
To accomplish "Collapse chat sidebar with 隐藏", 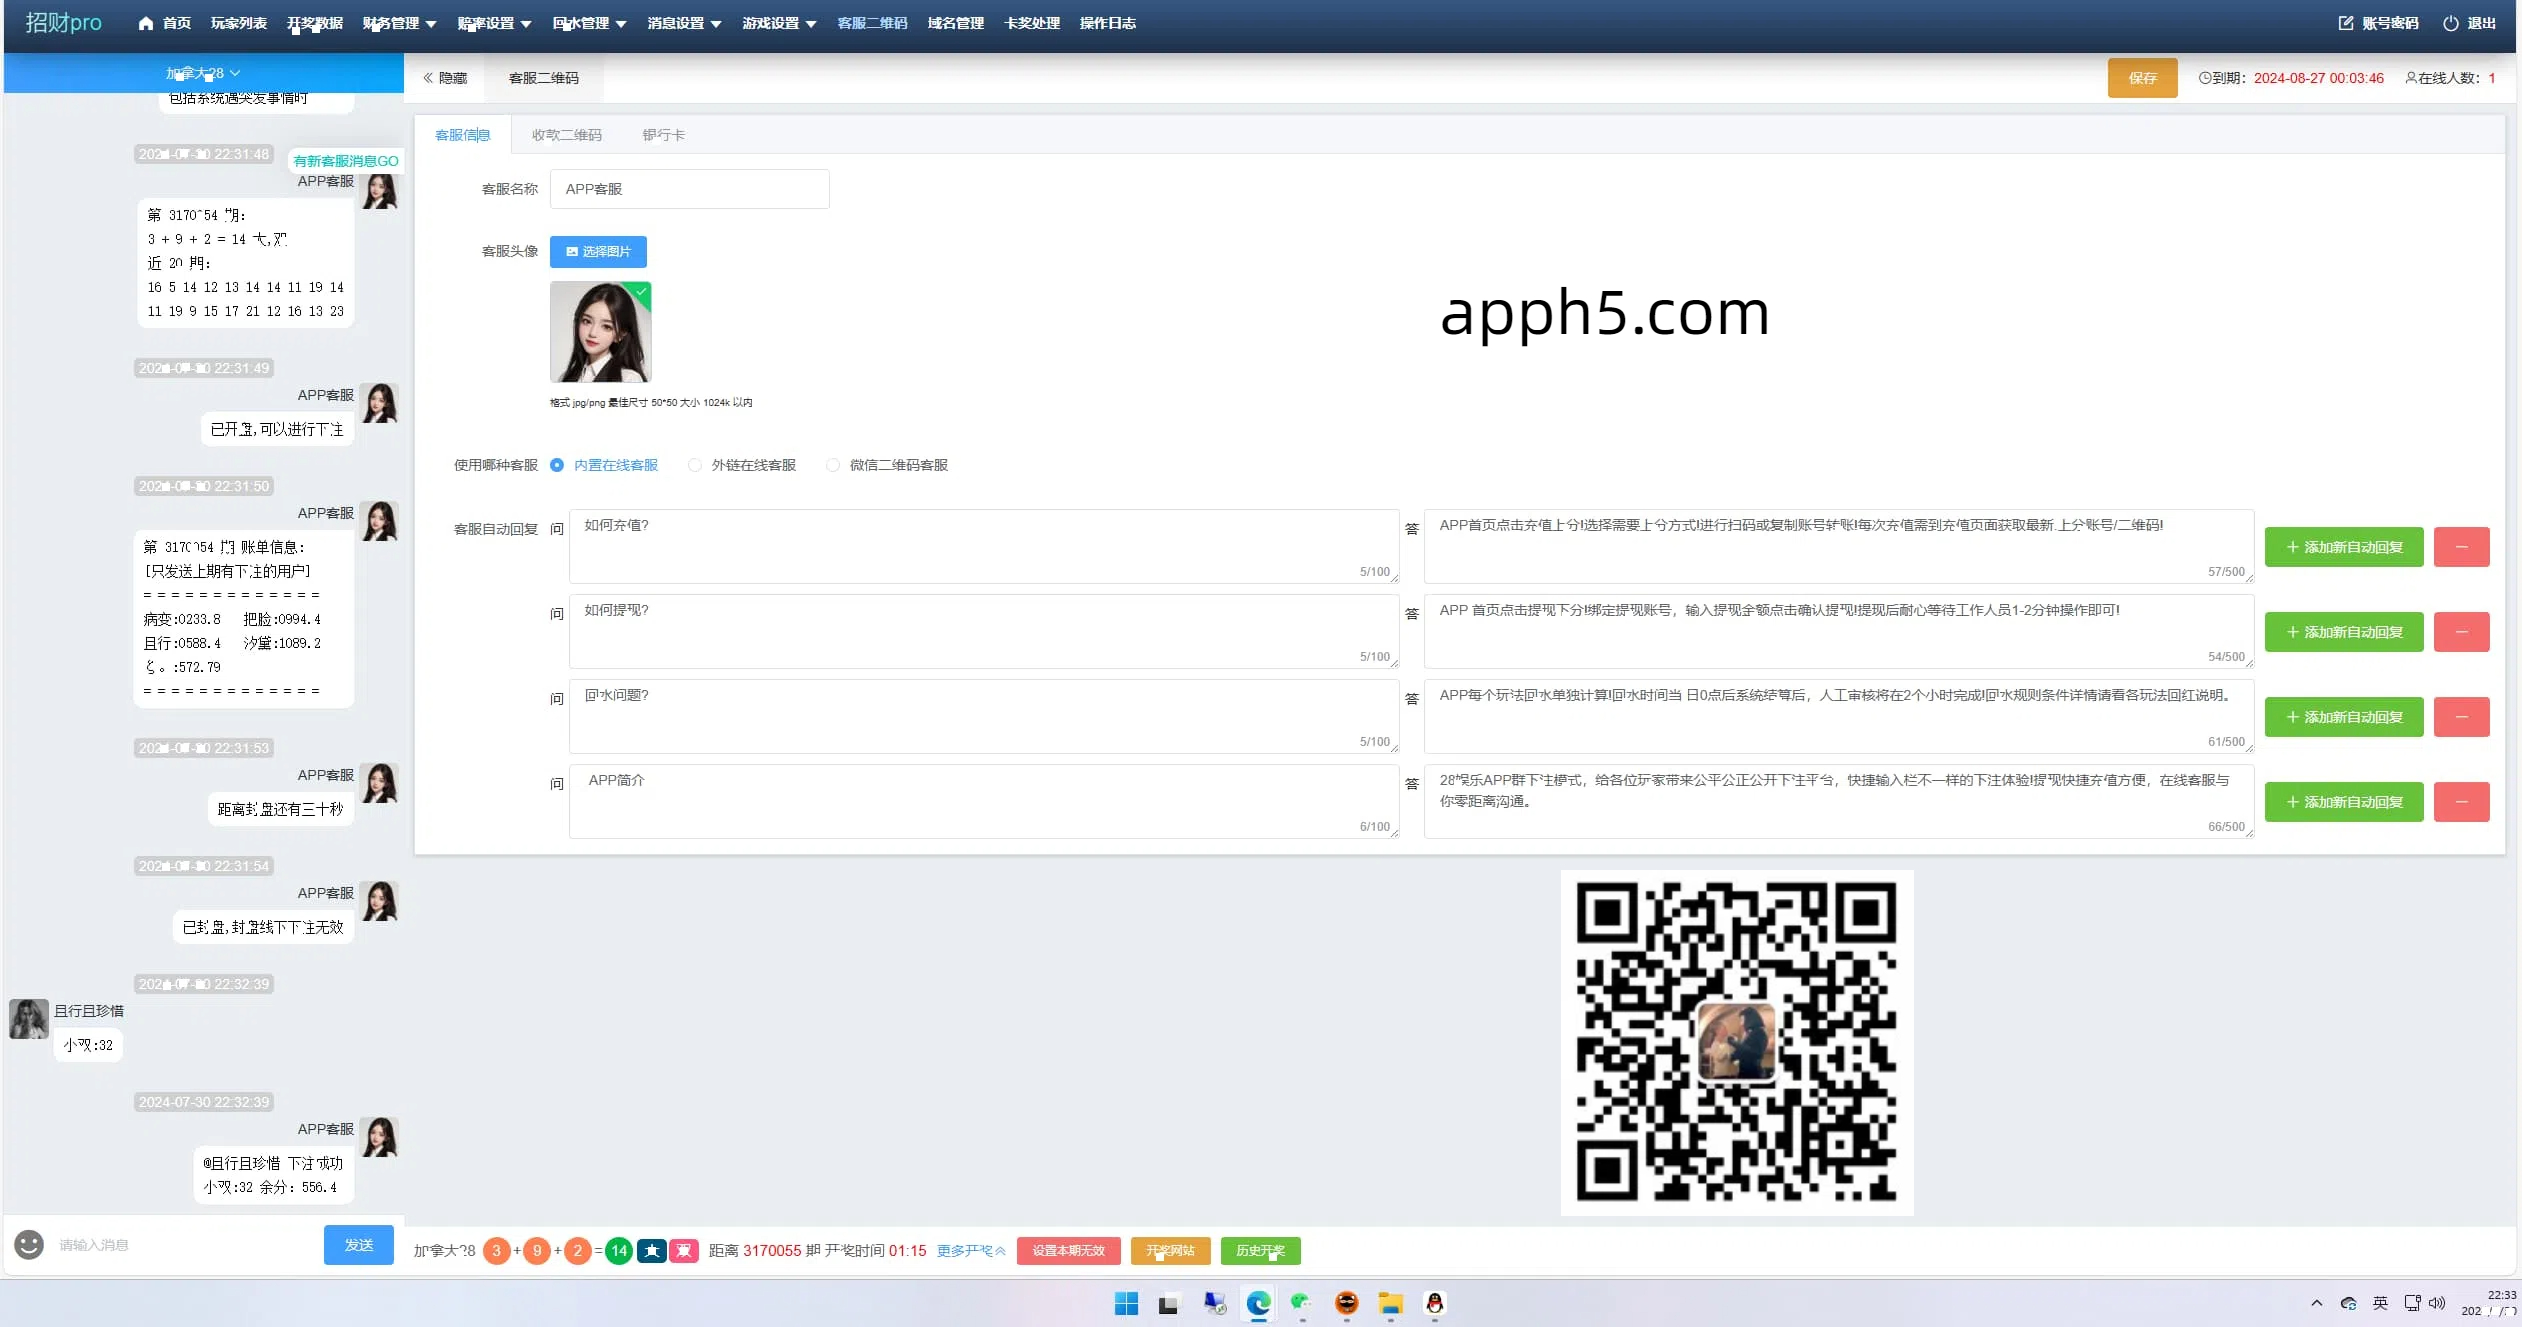I will [x=445, y=78].
